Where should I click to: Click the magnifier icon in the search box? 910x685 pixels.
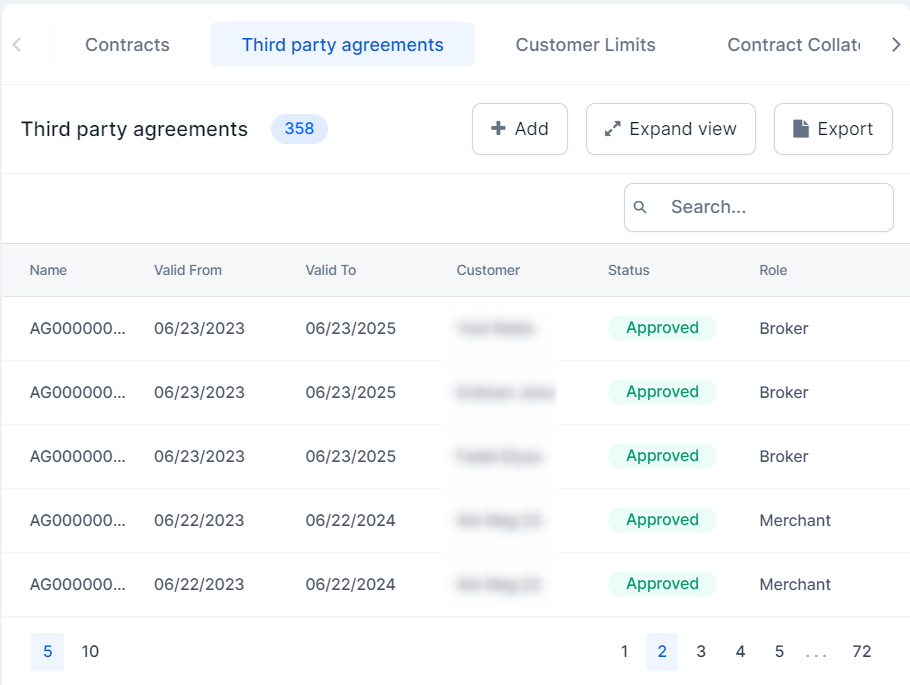[x=641, y=207]
